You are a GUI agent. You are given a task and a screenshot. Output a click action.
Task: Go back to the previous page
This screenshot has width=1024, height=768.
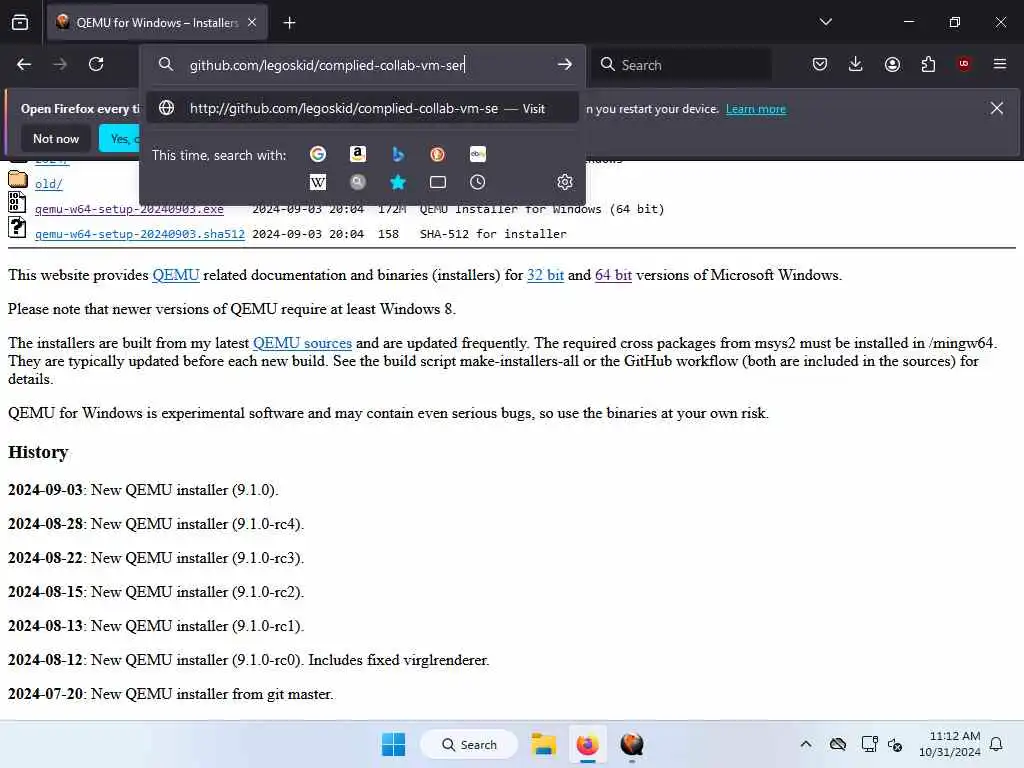pyautogui.click(x=24, y=64)
